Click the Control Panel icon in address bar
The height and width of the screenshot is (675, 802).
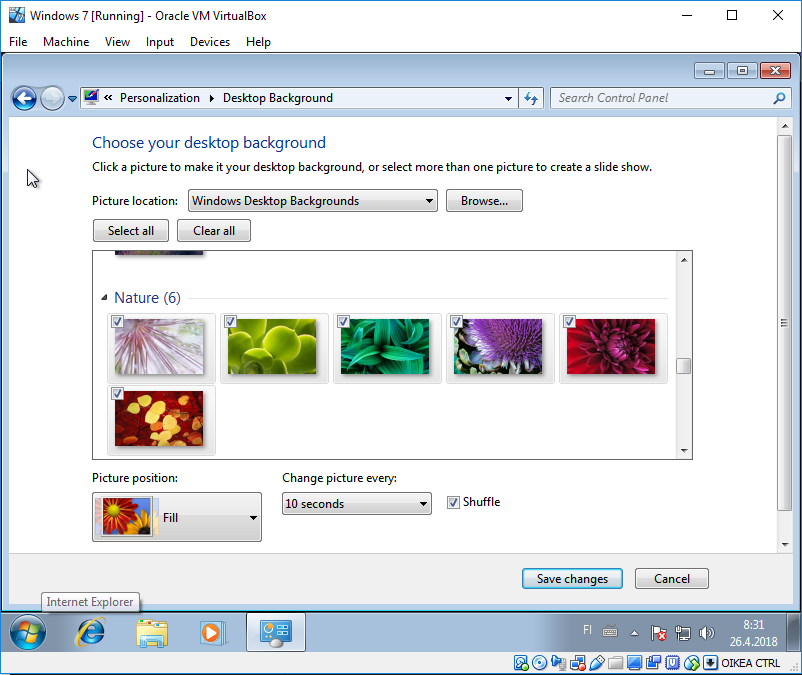[91, 97]
